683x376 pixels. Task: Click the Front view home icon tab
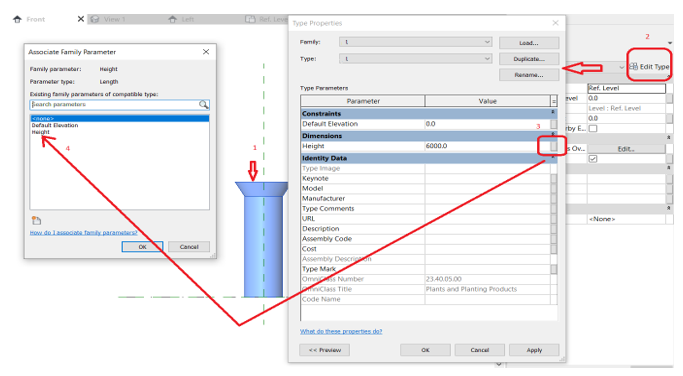pyautogui.click(x=17, y=19)
